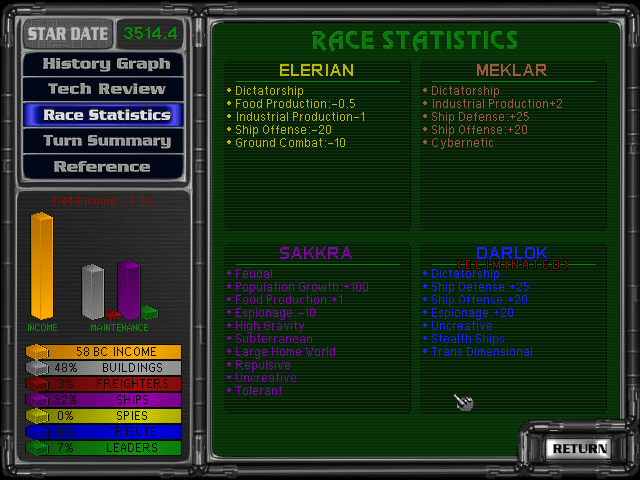Open the Turn Summary screen
Viewport: 640px width, 480px height.
(103, 141)
